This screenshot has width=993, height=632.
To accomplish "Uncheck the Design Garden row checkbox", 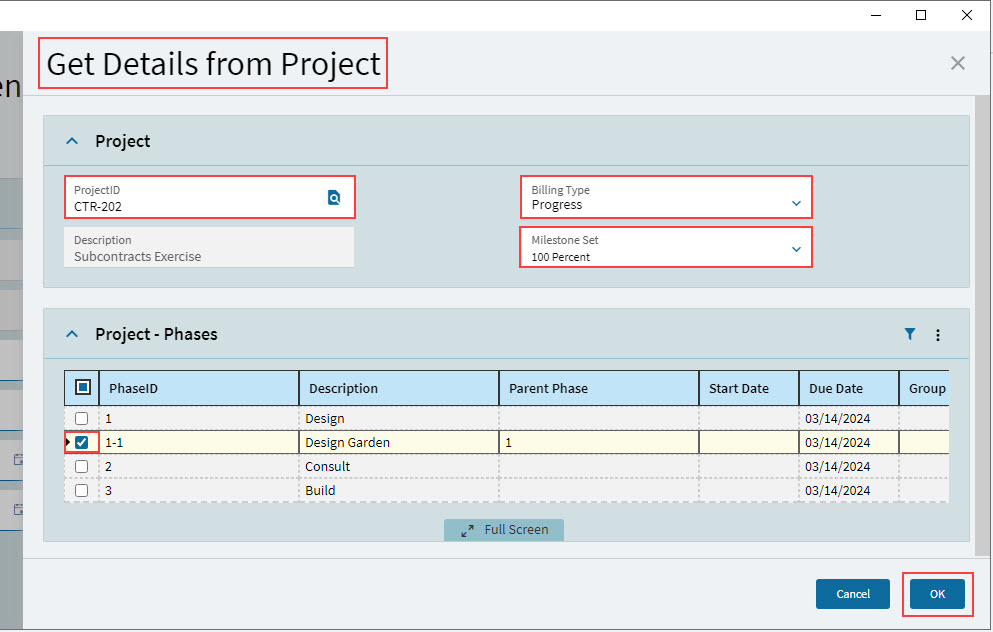I will tap(81, 442).
